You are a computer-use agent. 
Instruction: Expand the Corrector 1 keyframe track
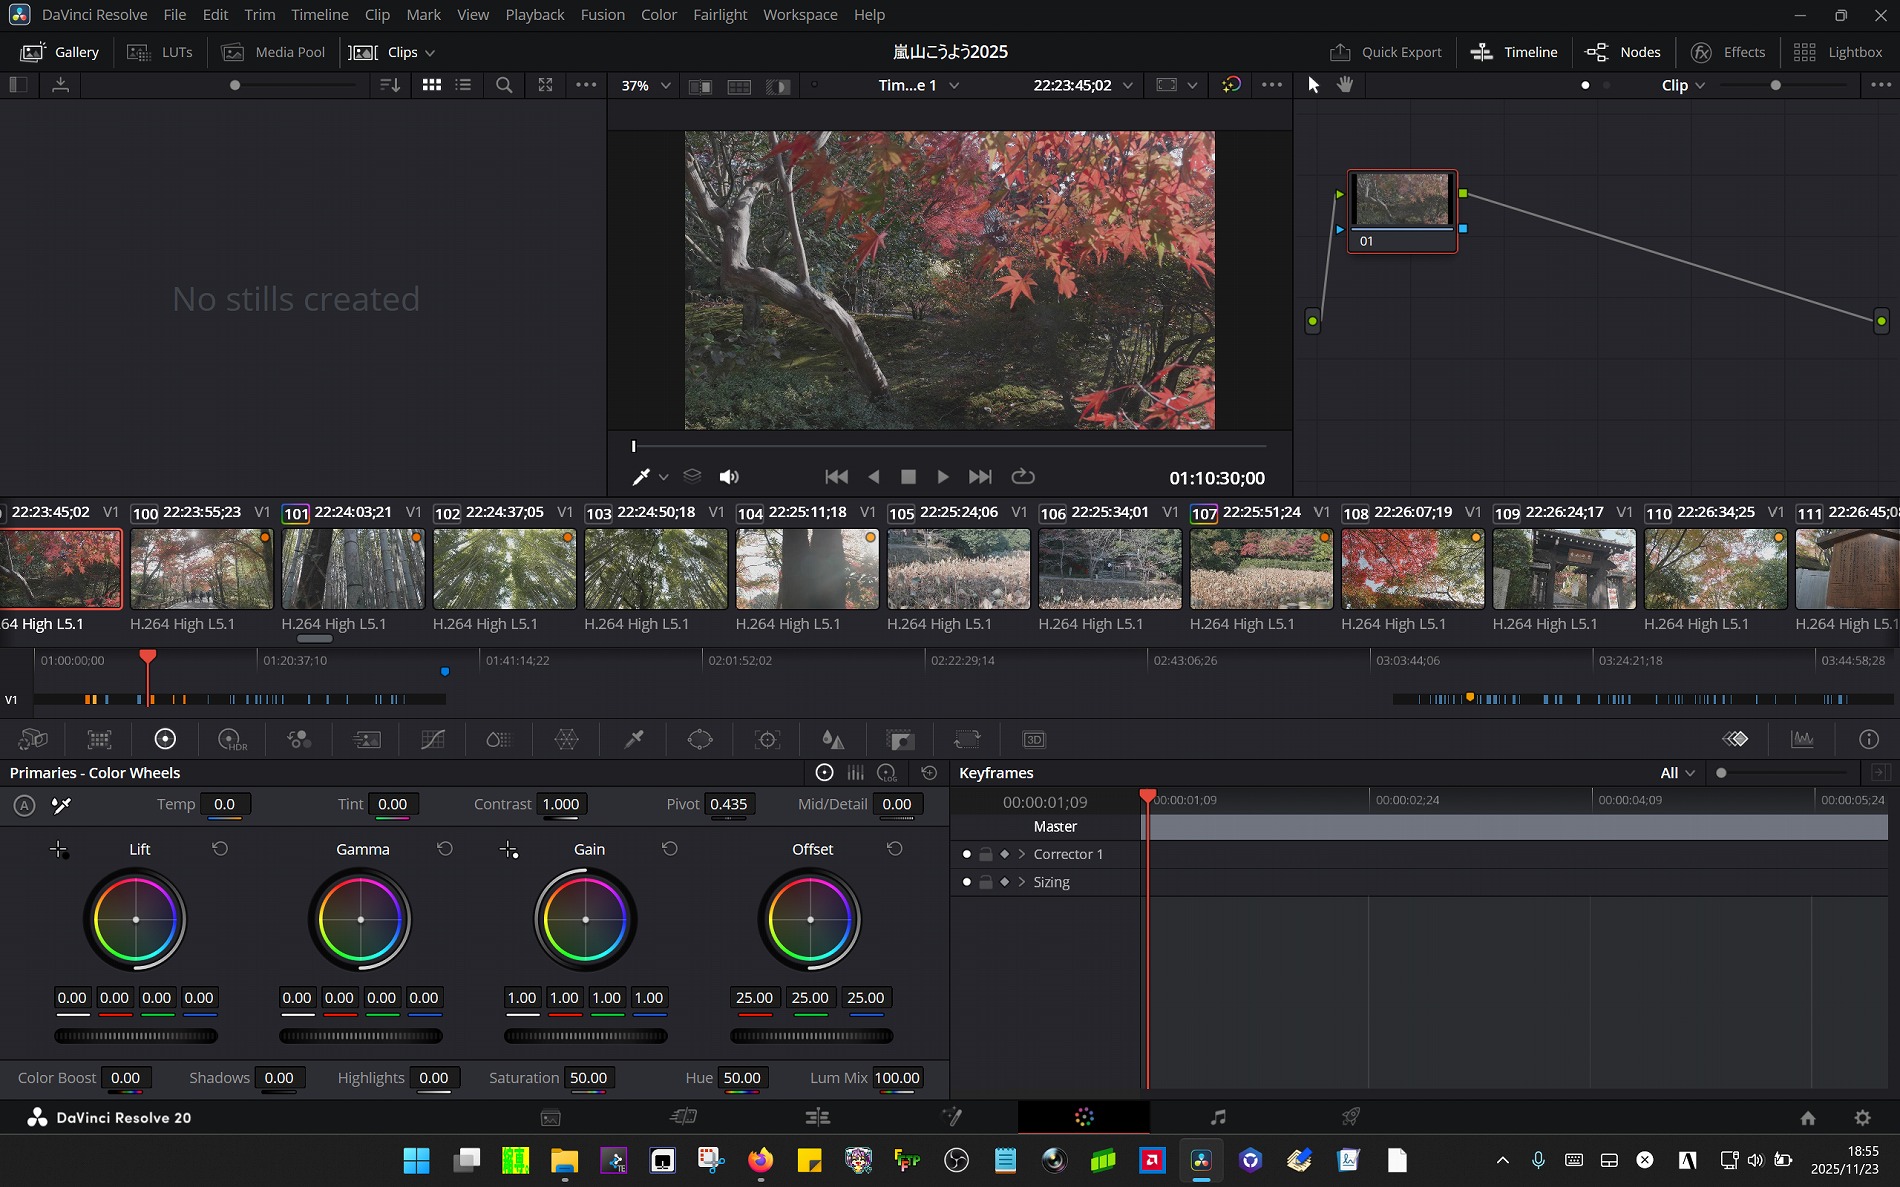tap(1021, 854)
